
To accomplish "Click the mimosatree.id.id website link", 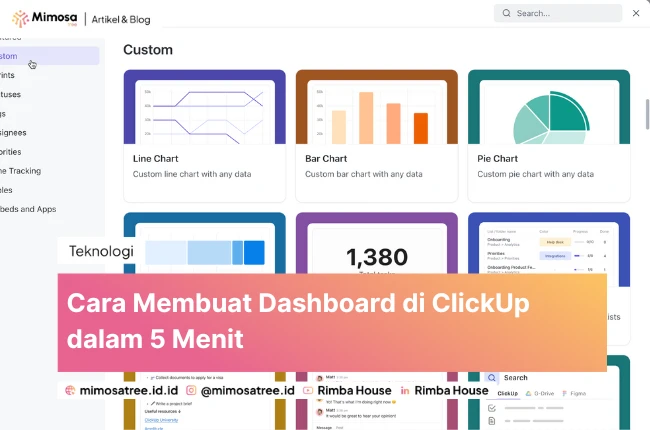I will (129, 390).
